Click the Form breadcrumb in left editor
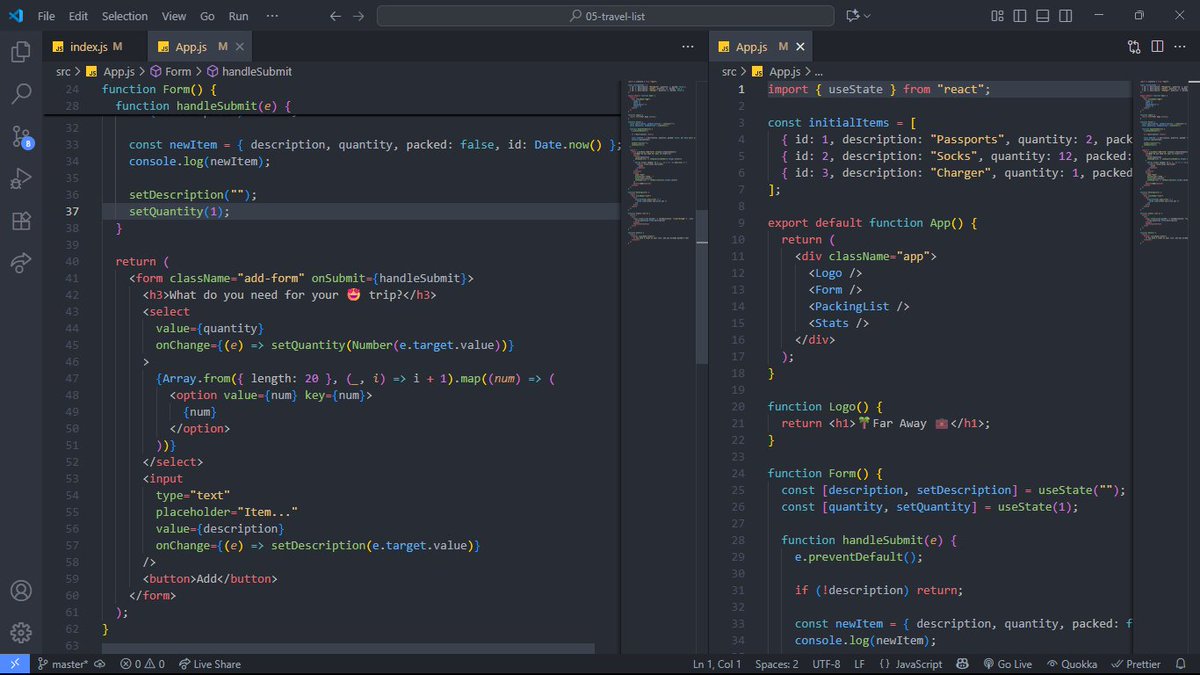 pos(170,72)
